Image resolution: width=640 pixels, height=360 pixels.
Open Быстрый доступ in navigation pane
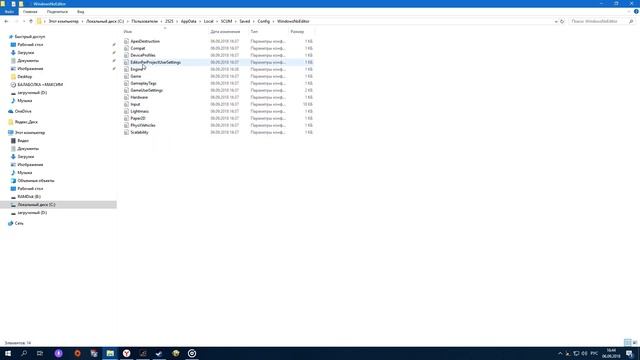coord(30,37)
